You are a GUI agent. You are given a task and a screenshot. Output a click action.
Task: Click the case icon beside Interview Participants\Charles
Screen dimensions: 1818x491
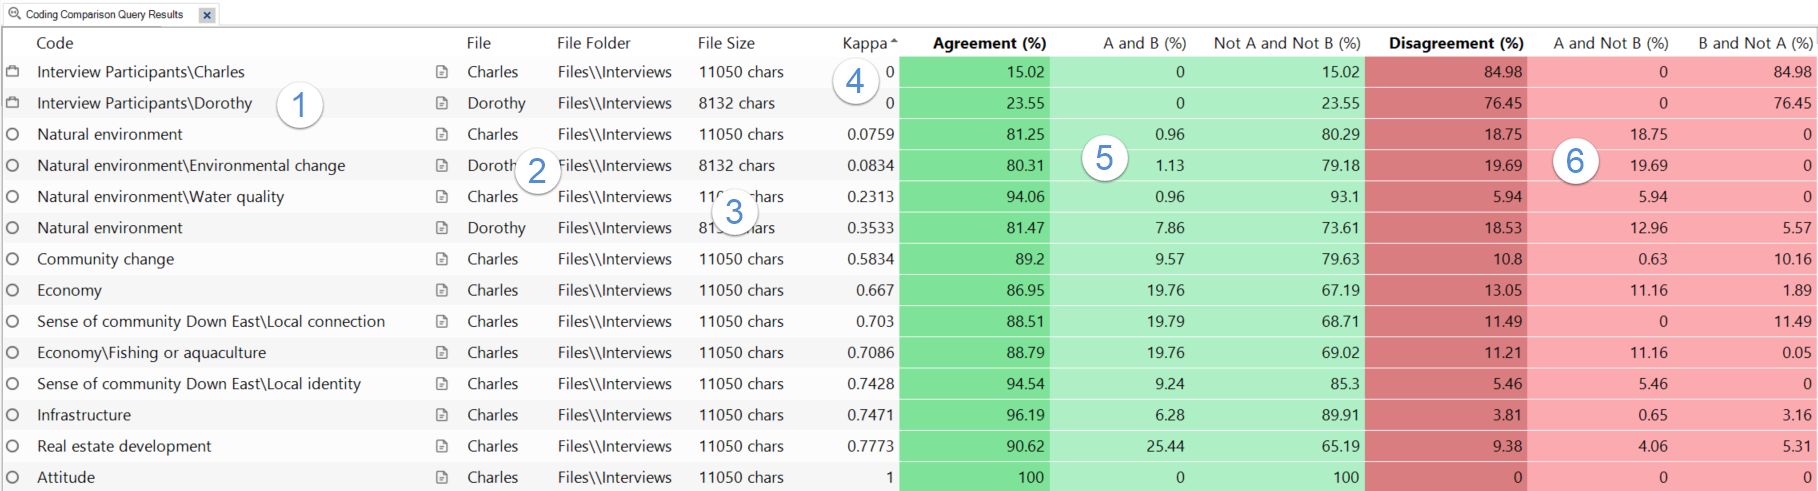tap(13, 72)
